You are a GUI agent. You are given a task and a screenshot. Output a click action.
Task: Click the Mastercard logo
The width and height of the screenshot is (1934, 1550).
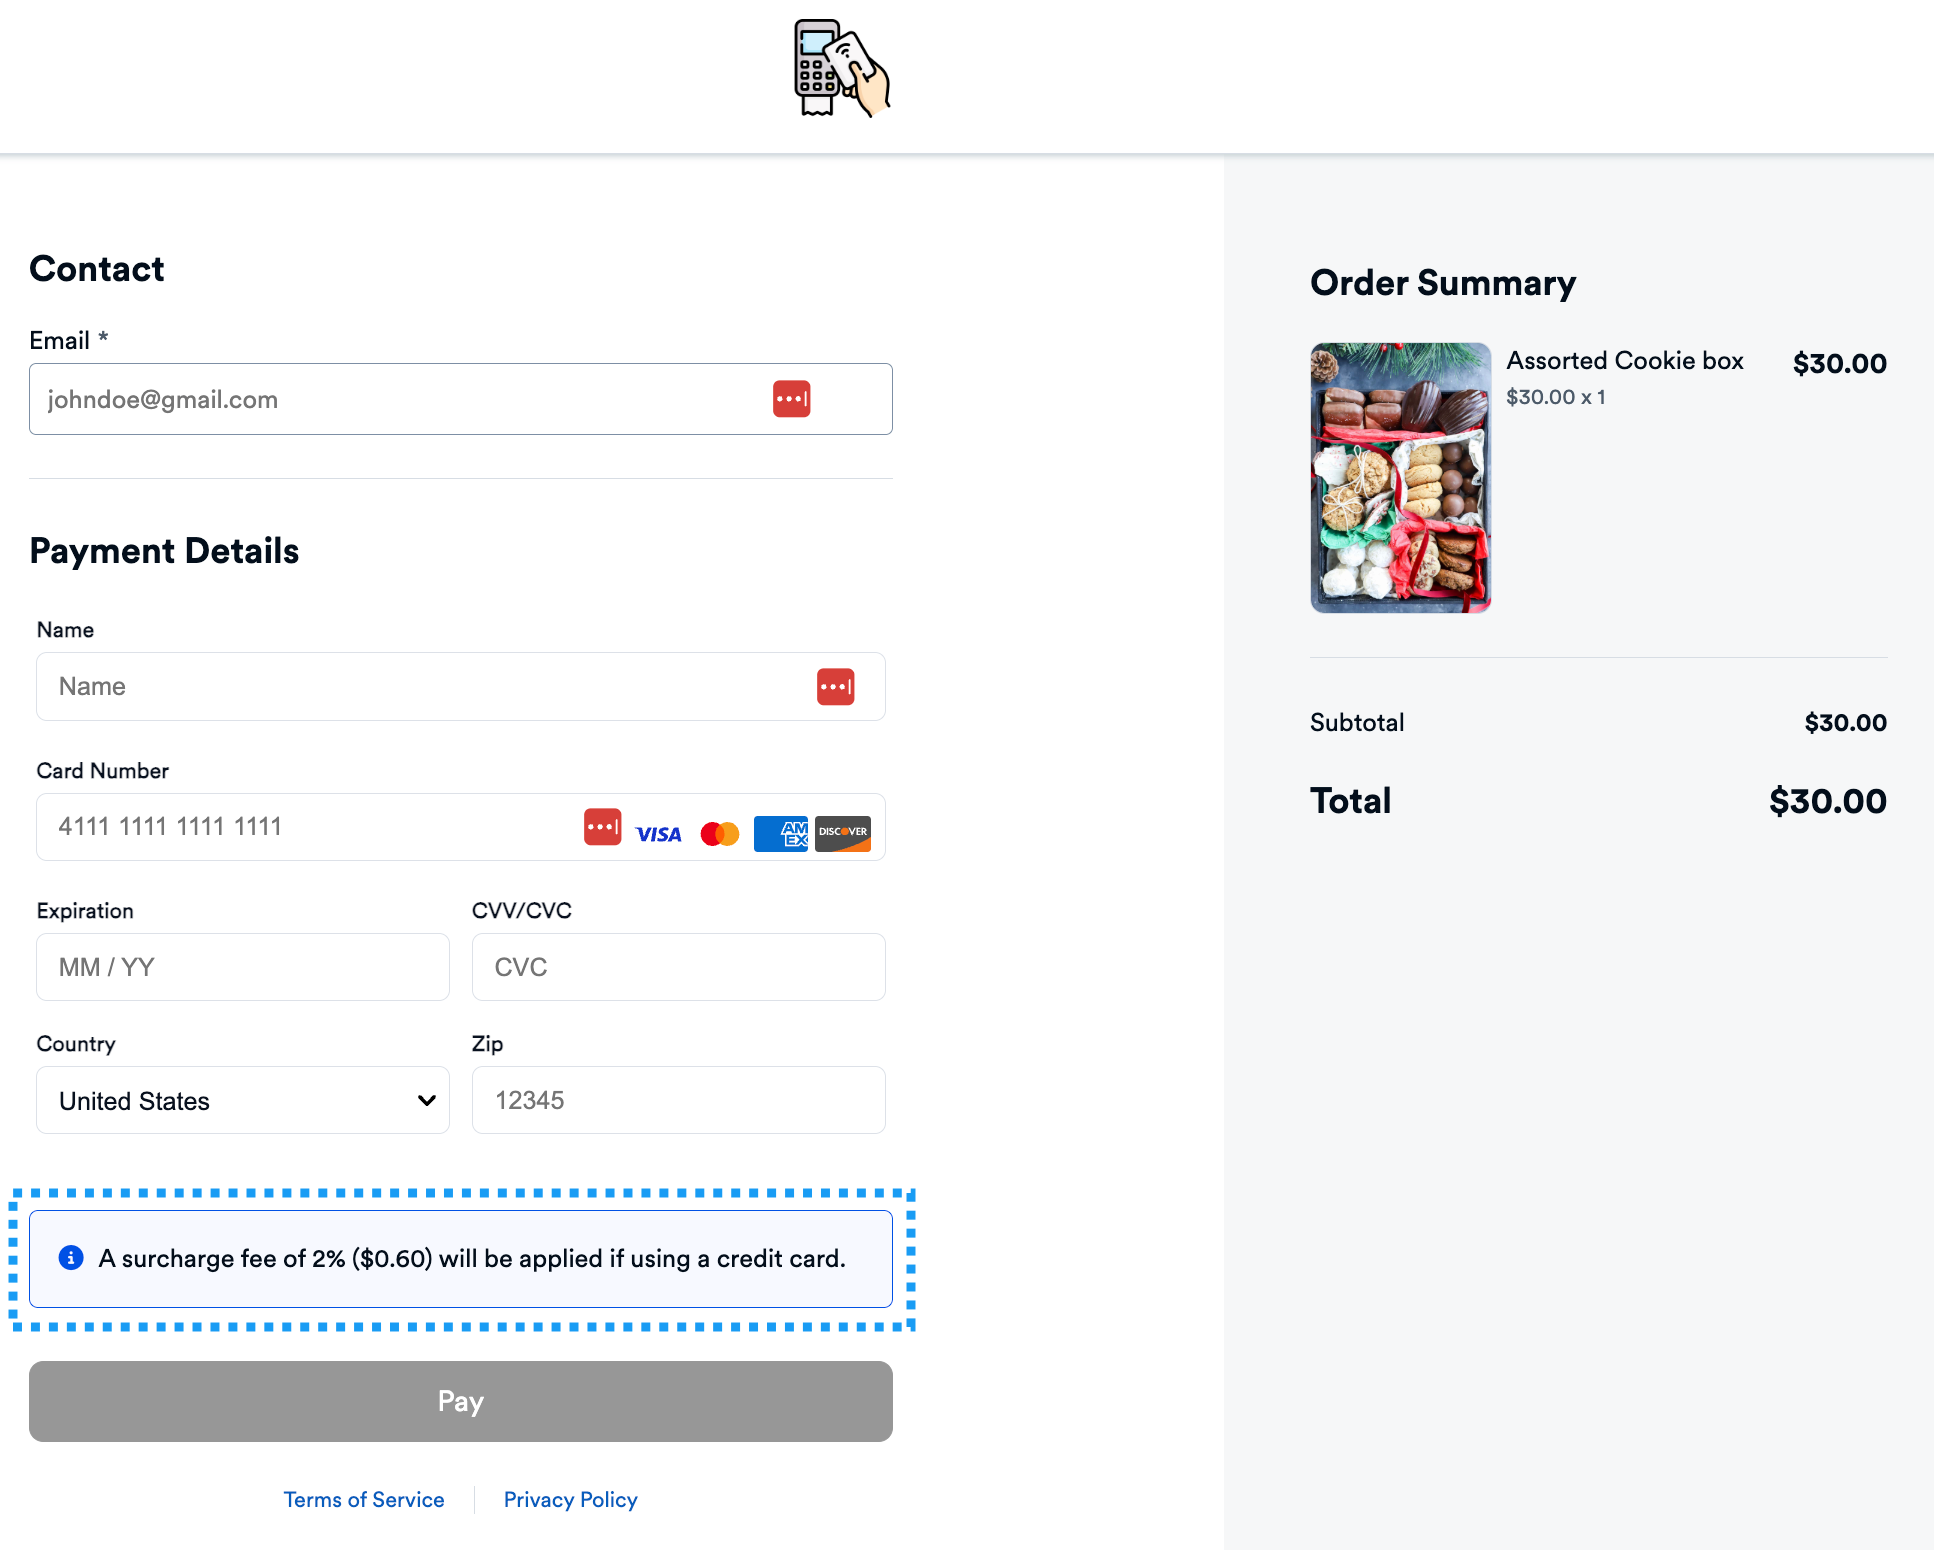(x=720, y=834)
